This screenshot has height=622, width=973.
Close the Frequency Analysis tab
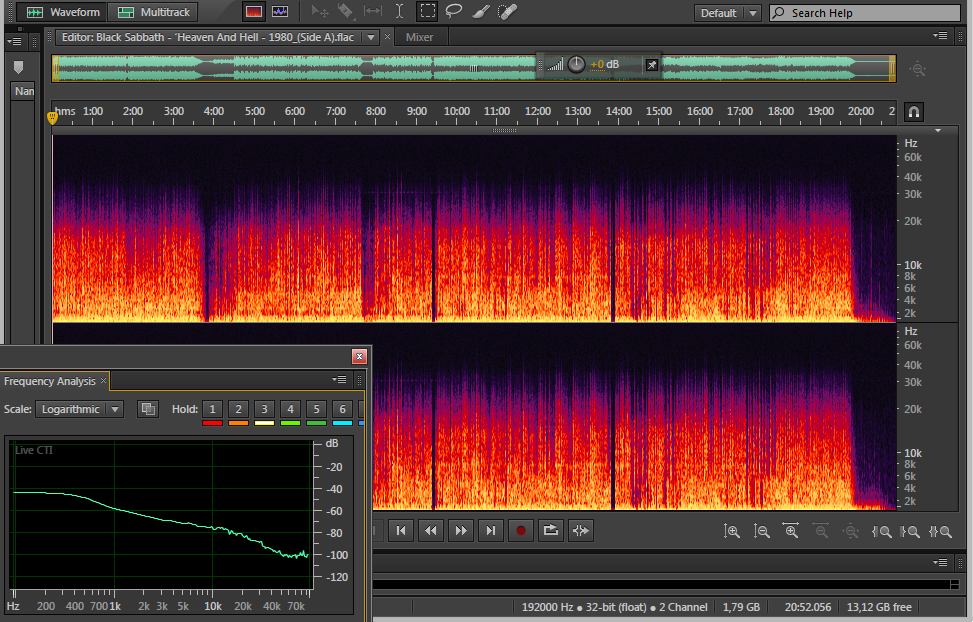click(104, 381)
